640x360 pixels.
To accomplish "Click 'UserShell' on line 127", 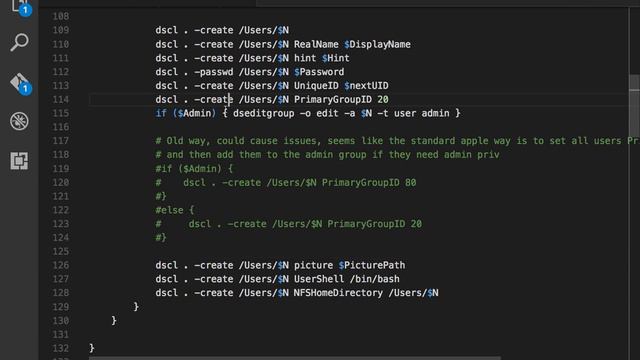I will tap(319, 279).
